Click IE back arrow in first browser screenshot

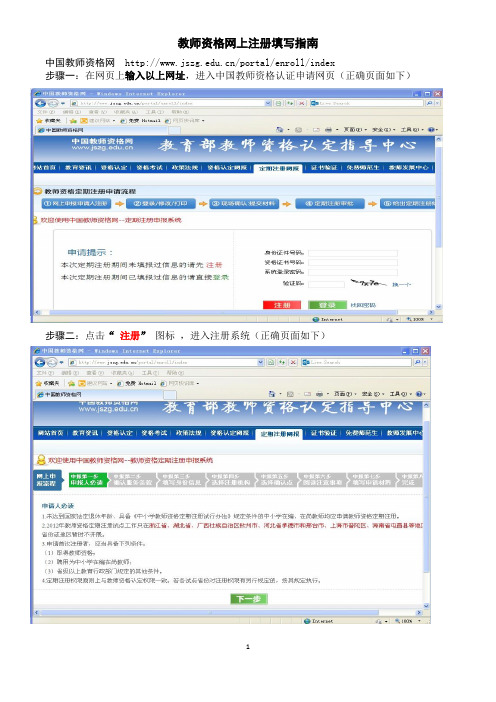tap(41, 103)
